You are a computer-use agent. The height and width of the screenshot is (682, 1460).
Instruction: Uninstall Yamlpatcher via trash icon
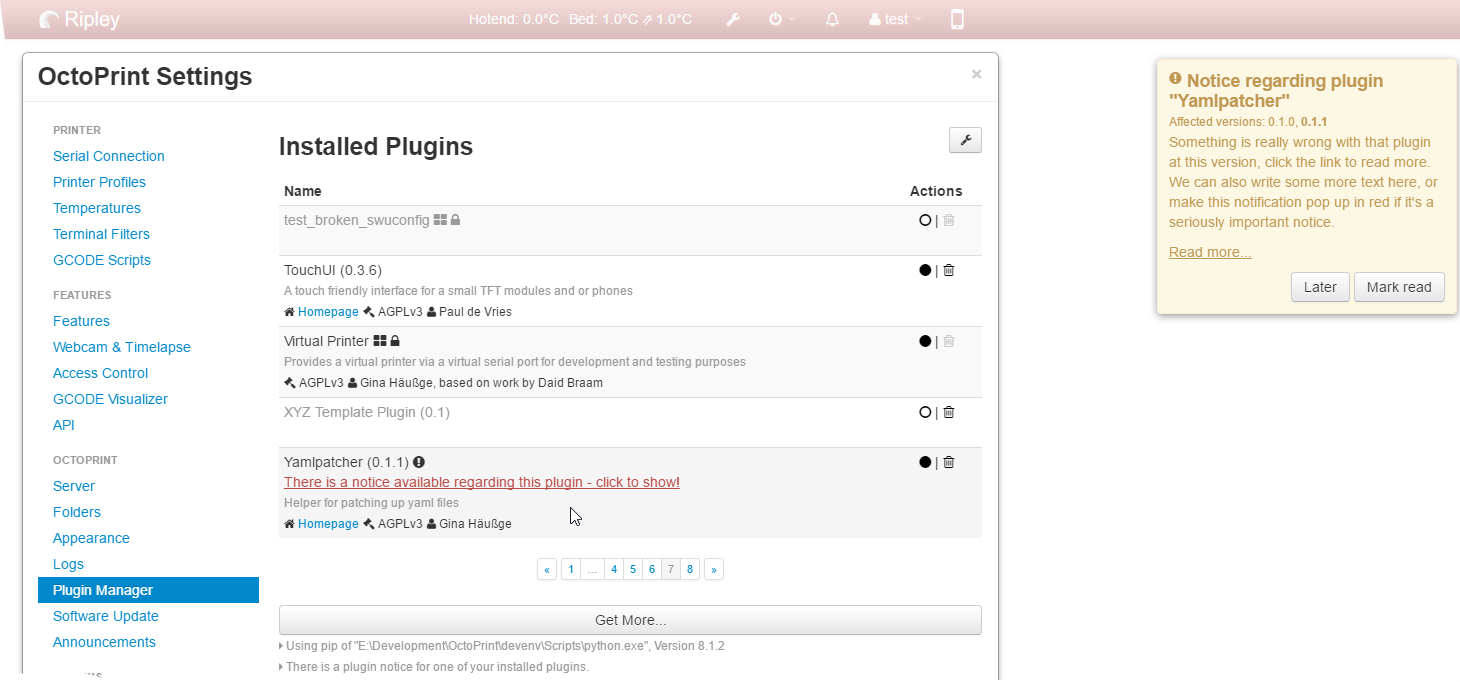(x=949, y=462)
